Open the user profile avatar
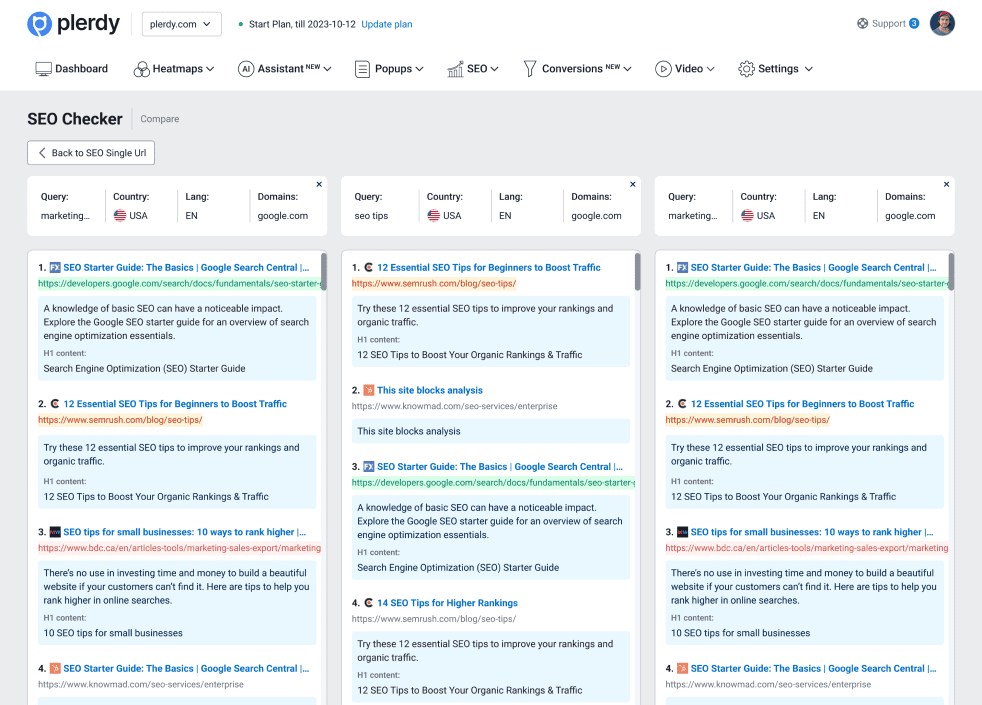The height and width of the screenshot is (705, 982). click(942, 24)
